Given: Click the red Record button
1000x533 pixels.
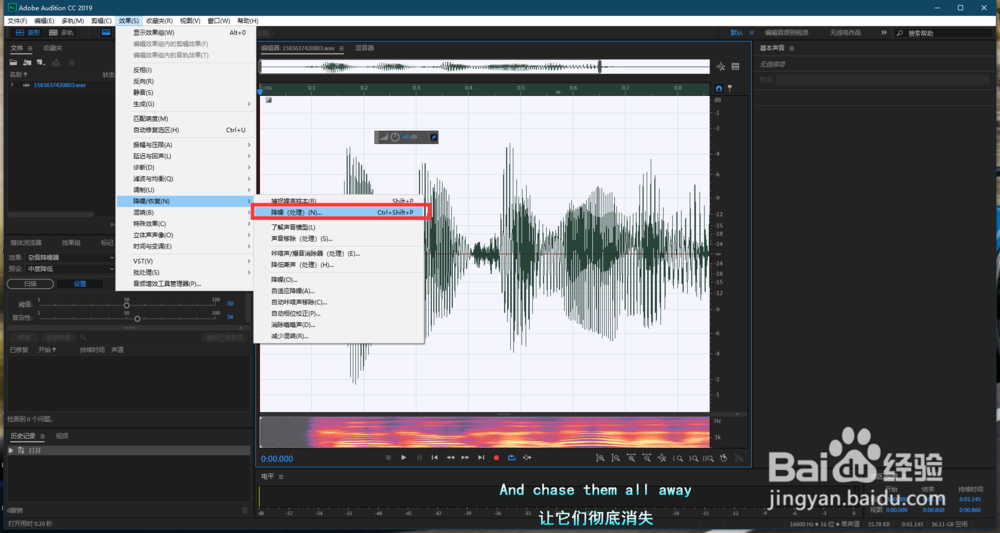Looking at the screenshot, I should [496, 458].
